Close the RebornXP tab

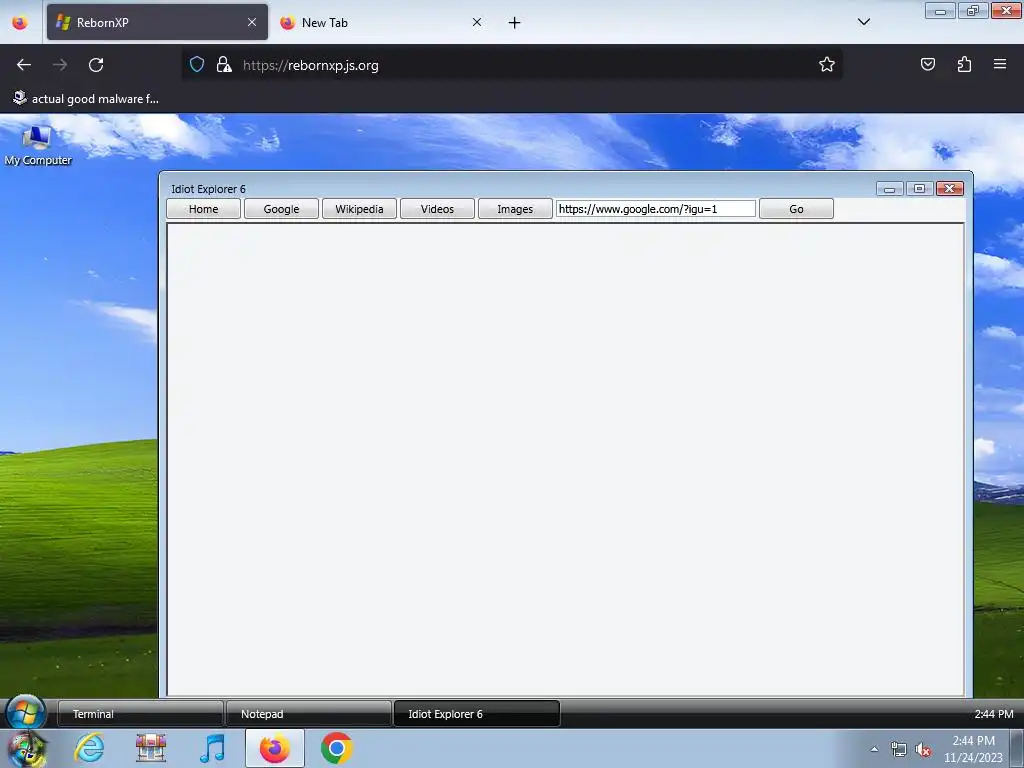(252, 22)
